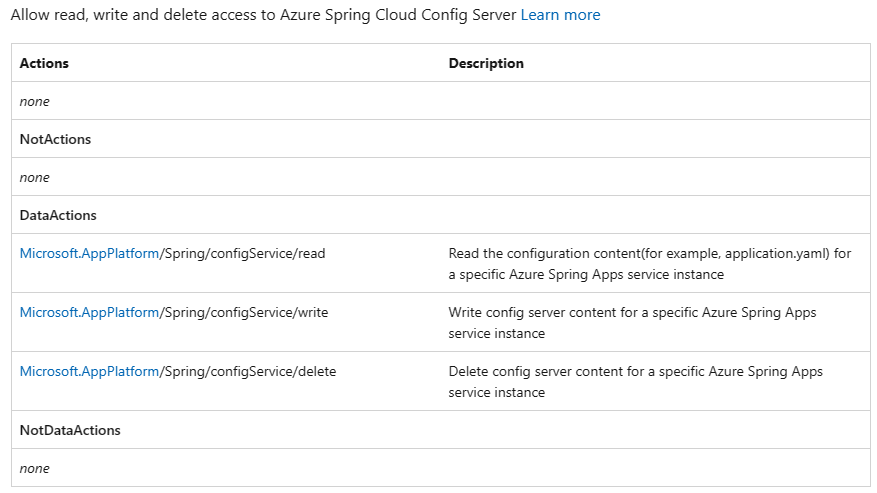Select the Actions column header
This screenshot has width=877, height=493.
tap(44, 63)
